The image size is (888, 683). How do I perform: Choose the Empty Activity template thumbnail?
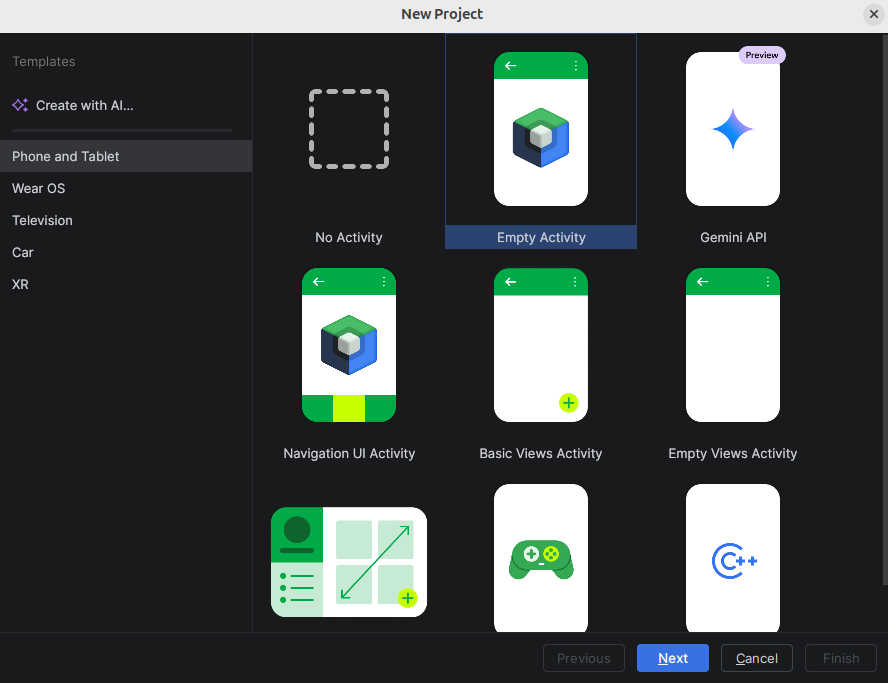(541, 129)
